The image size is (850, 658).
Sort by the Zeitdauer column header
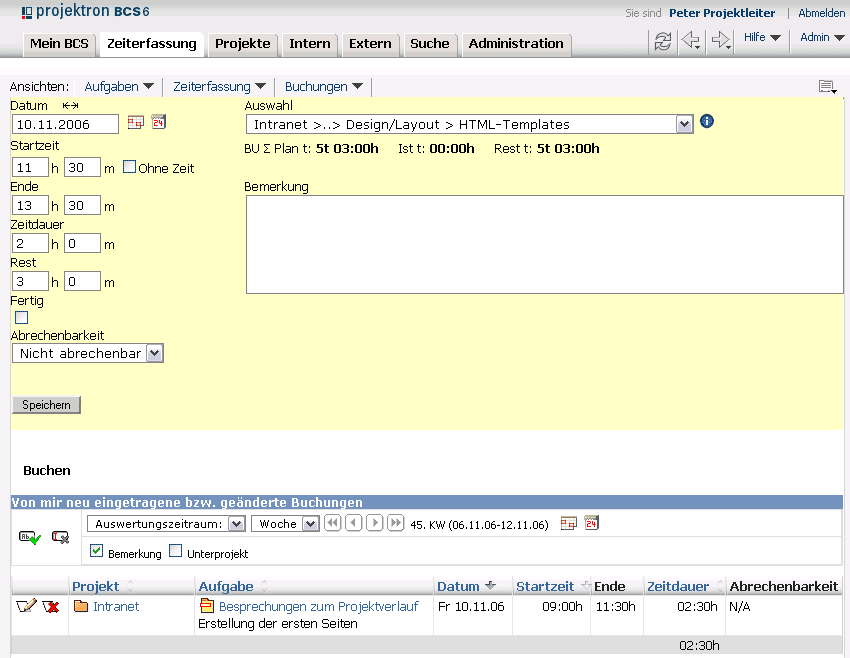click(678, 586)
